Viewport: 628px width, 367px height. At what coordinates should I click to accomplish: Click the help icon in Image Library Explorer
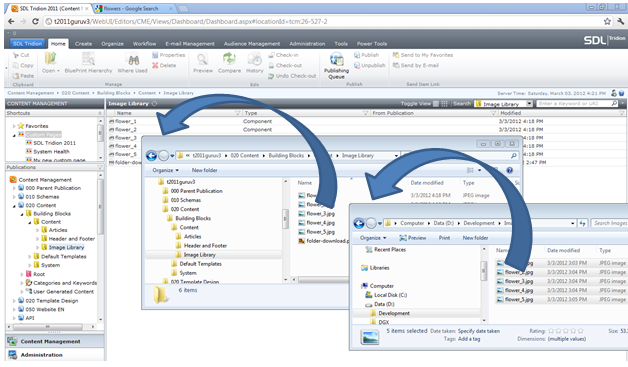(x=509, y=170)
